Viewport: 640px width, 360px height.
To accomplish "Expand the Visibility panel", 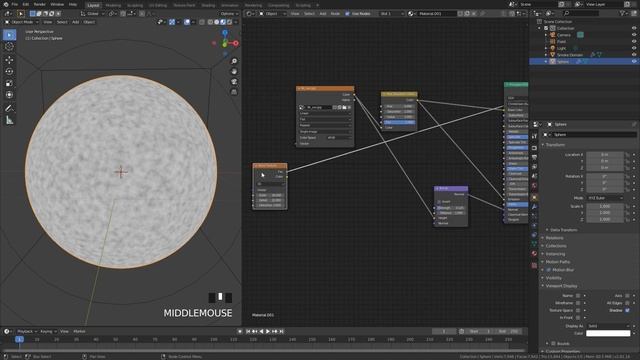I will tap(553, 278).
